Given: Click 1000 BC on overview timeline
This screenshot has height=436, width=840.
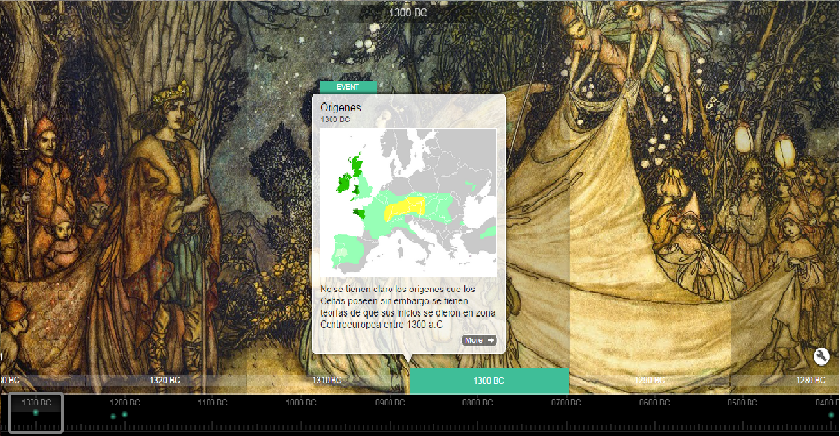Looking at the screenshot, I should tap(301, 402).
